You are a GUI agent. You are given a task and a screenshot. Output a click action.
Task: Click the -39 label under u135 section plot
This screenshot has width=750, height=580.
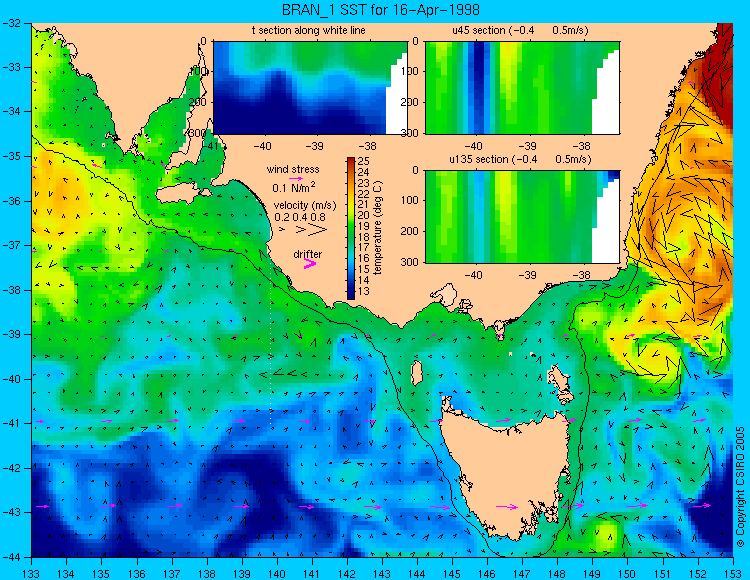click(x=527, y=275)
